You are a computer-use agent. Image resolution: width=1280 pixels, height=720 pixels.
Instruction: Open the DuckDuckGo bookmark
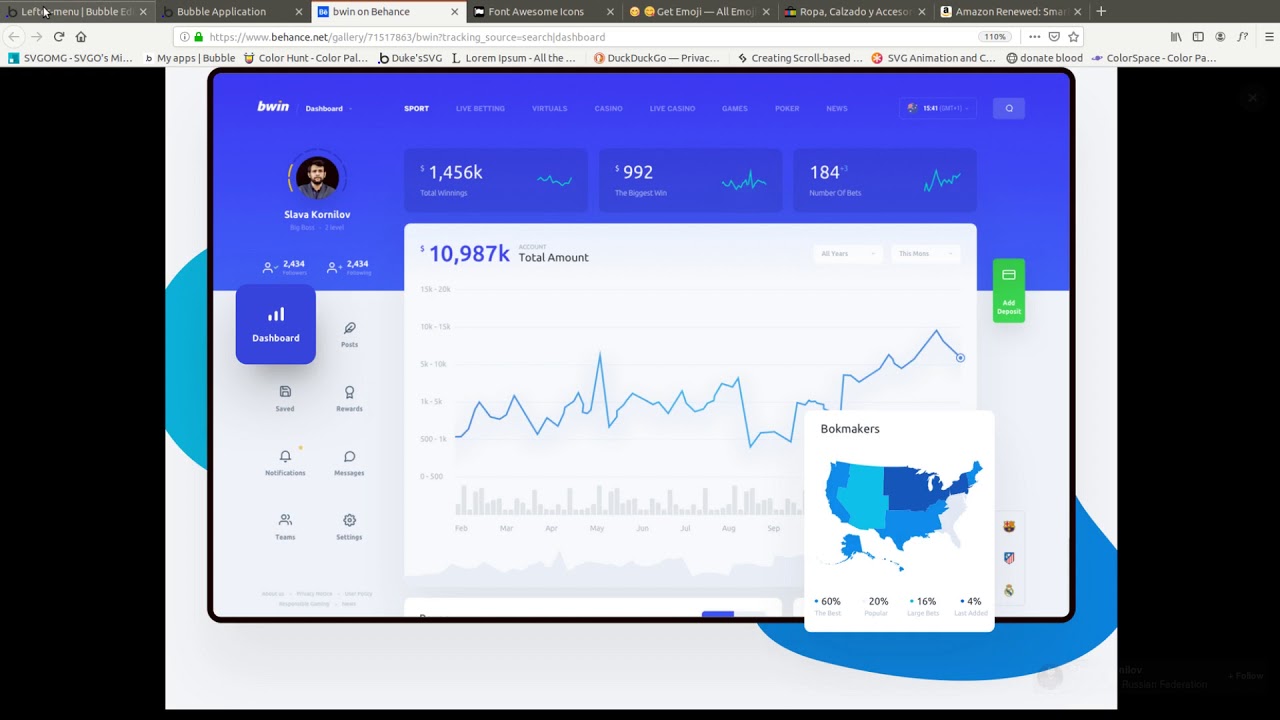[x=656, y=58]
